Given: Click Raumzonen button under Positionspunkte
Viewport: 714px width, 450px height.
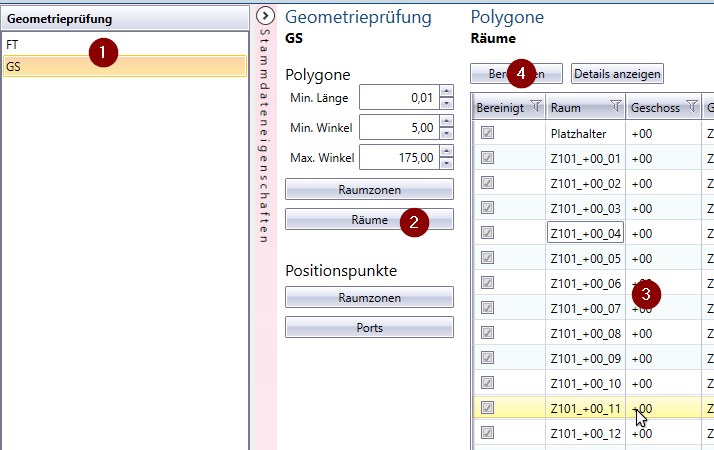Looking at the screenshot, I should point(369,297).
